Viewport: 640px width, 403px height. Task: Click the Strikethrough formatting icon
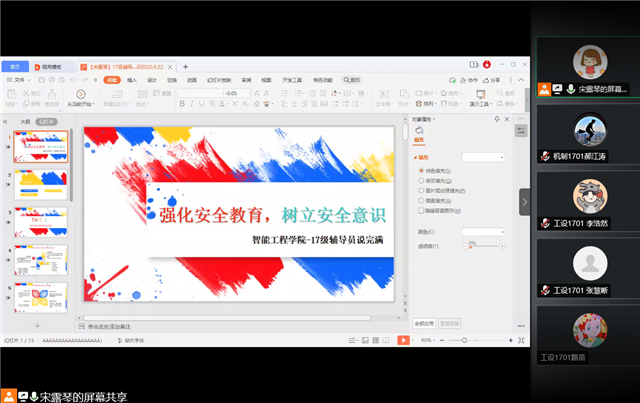pyautogui.click(x=212, y=104)
